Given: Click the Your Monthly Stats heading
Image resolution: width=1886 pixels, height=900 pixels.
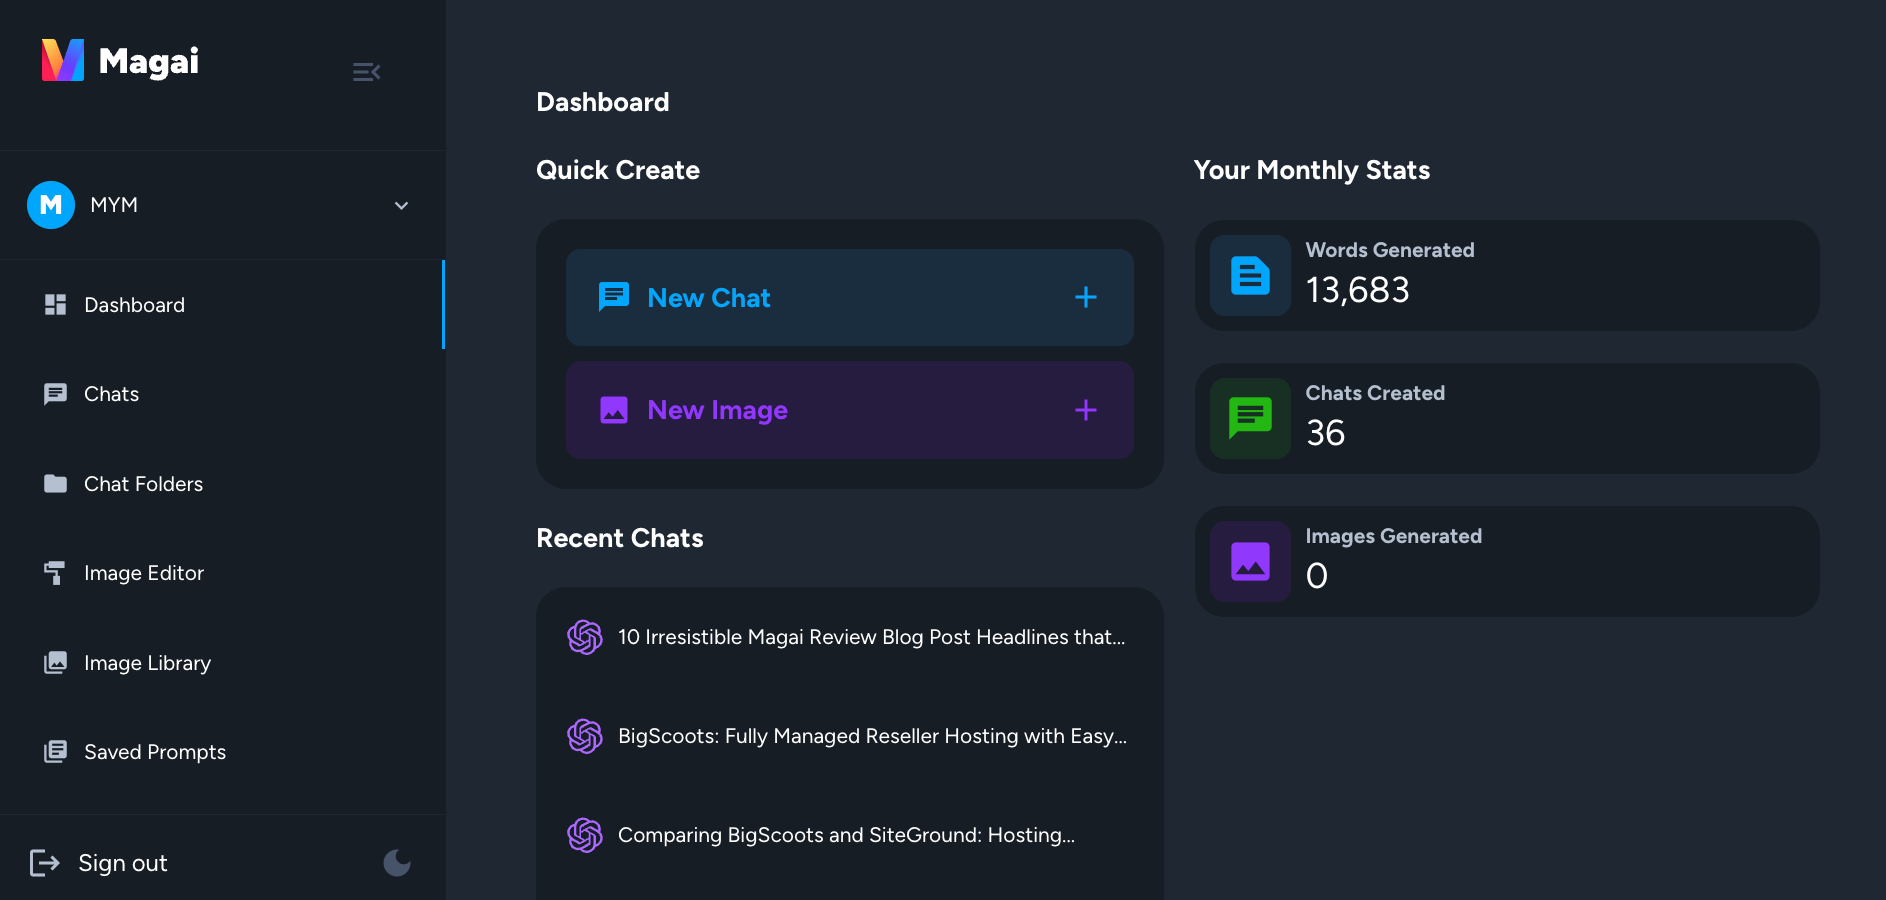Looking at the screenshot, I should [1312, 170].
